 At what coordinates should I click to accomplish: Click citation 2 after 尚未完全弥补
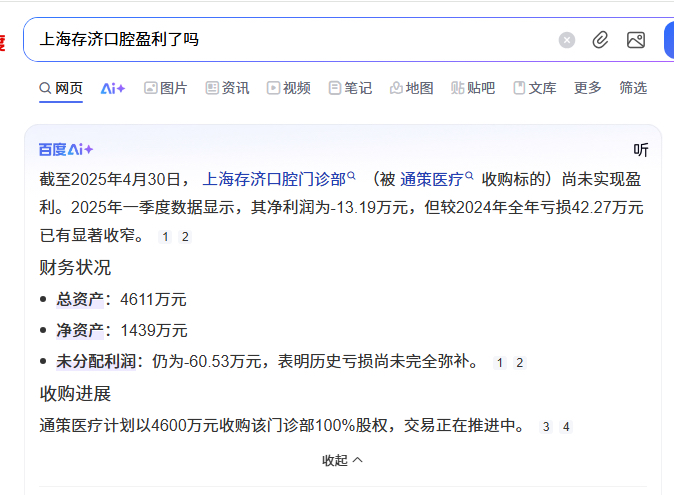pos(519,363)
